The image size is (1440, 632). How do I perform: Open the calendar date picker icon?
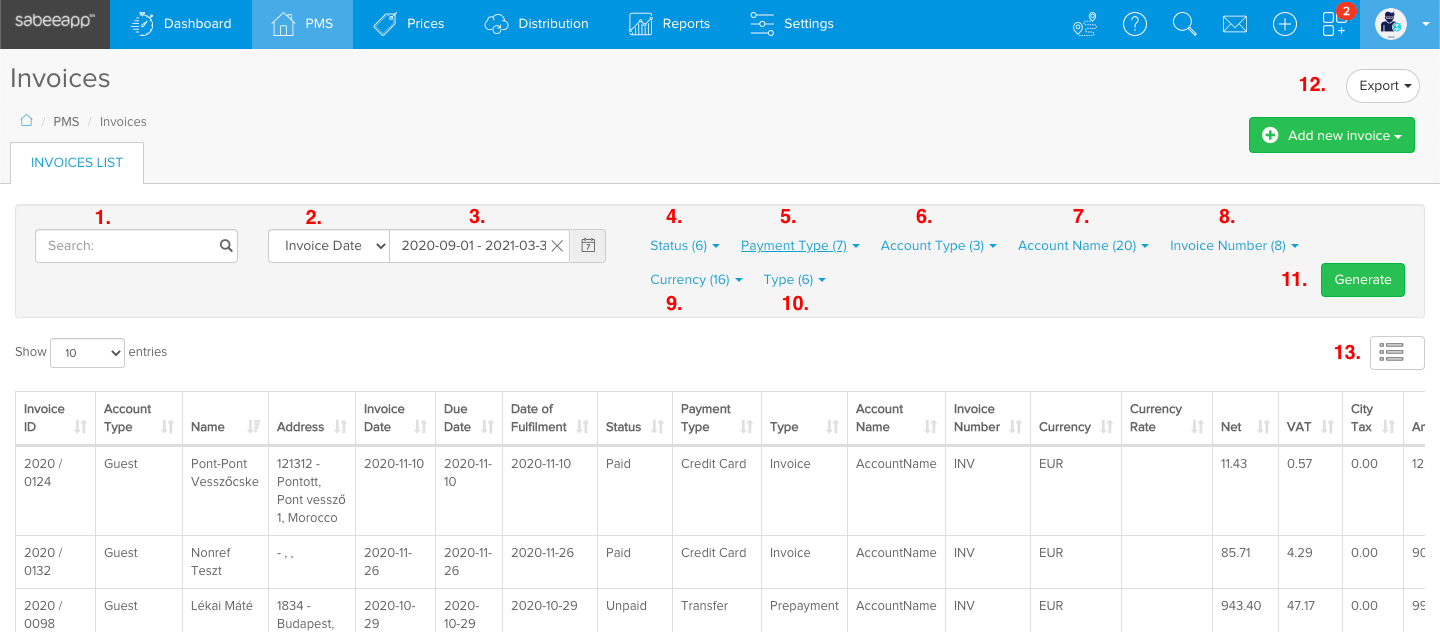(x=589, y=245)
